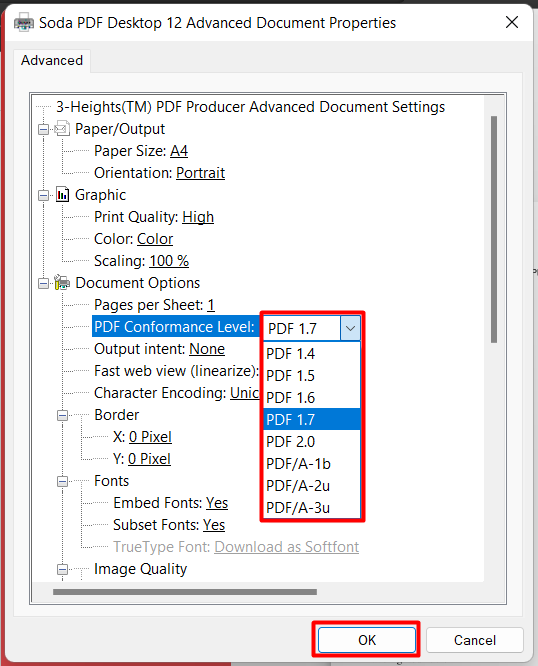Image resolution: width=538 pixels, height=666 pixels.
Task: Click the printer icon in title bar
Action: (24, 22)
